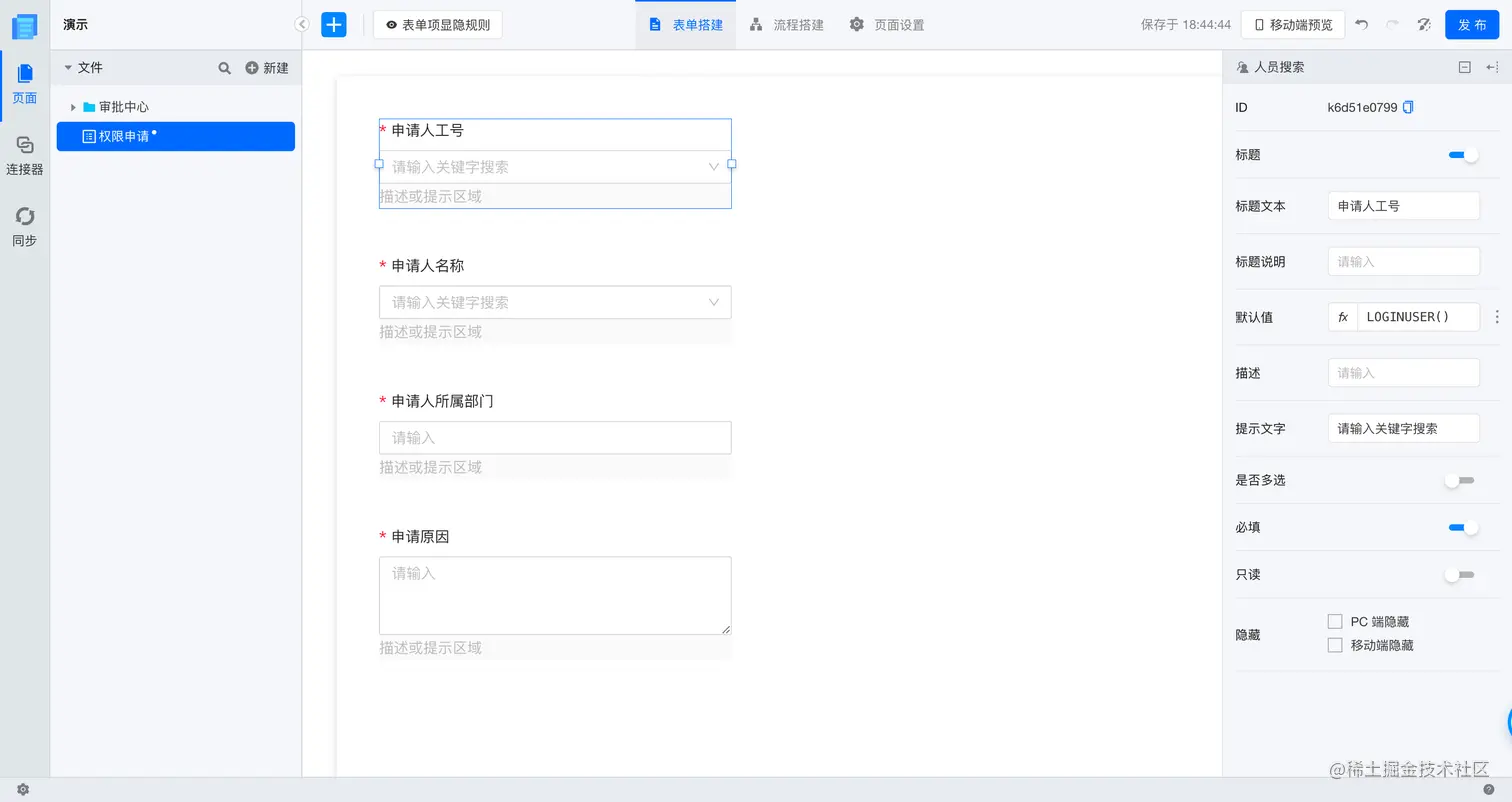1512x802 pixels.
Task: Open the 申请人名称 dropdown arrow
Action: 714,302
